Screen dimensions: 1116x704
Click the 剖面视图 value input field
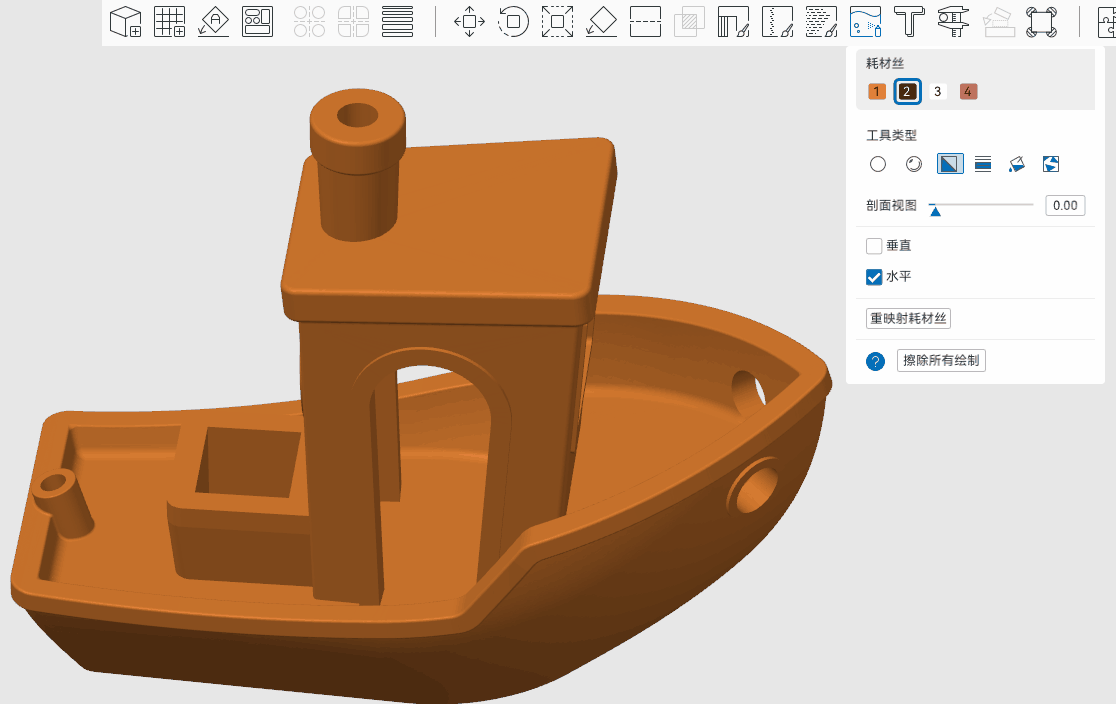click(1065, 206)
